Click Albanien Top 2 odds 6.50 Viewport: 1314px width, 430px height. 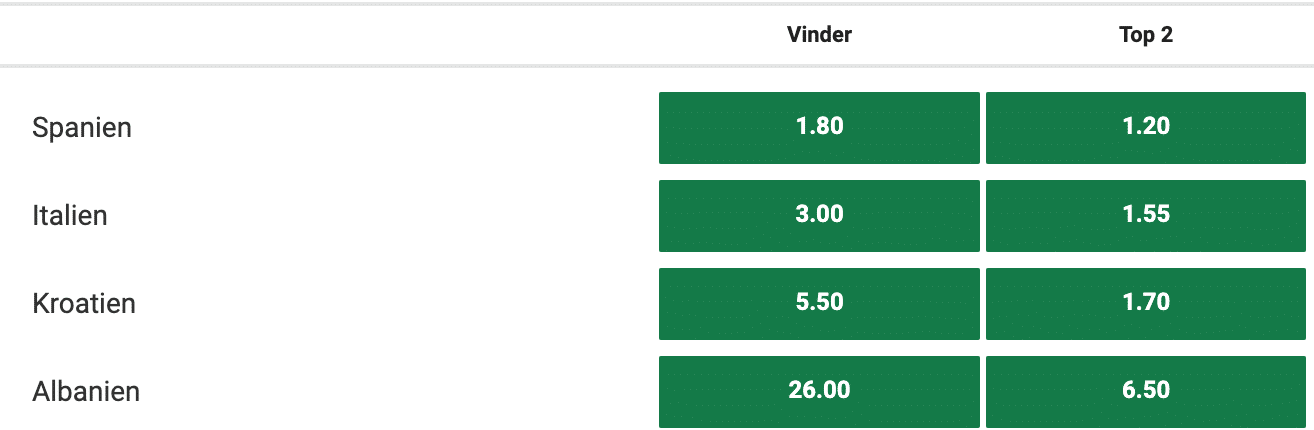point(1145,390)
